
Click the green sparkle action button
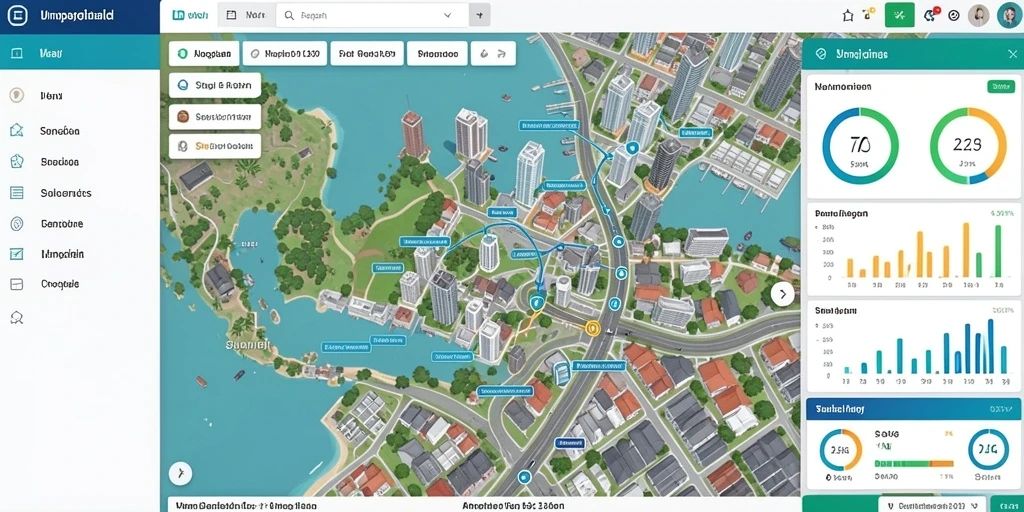(x=899, y=15)
